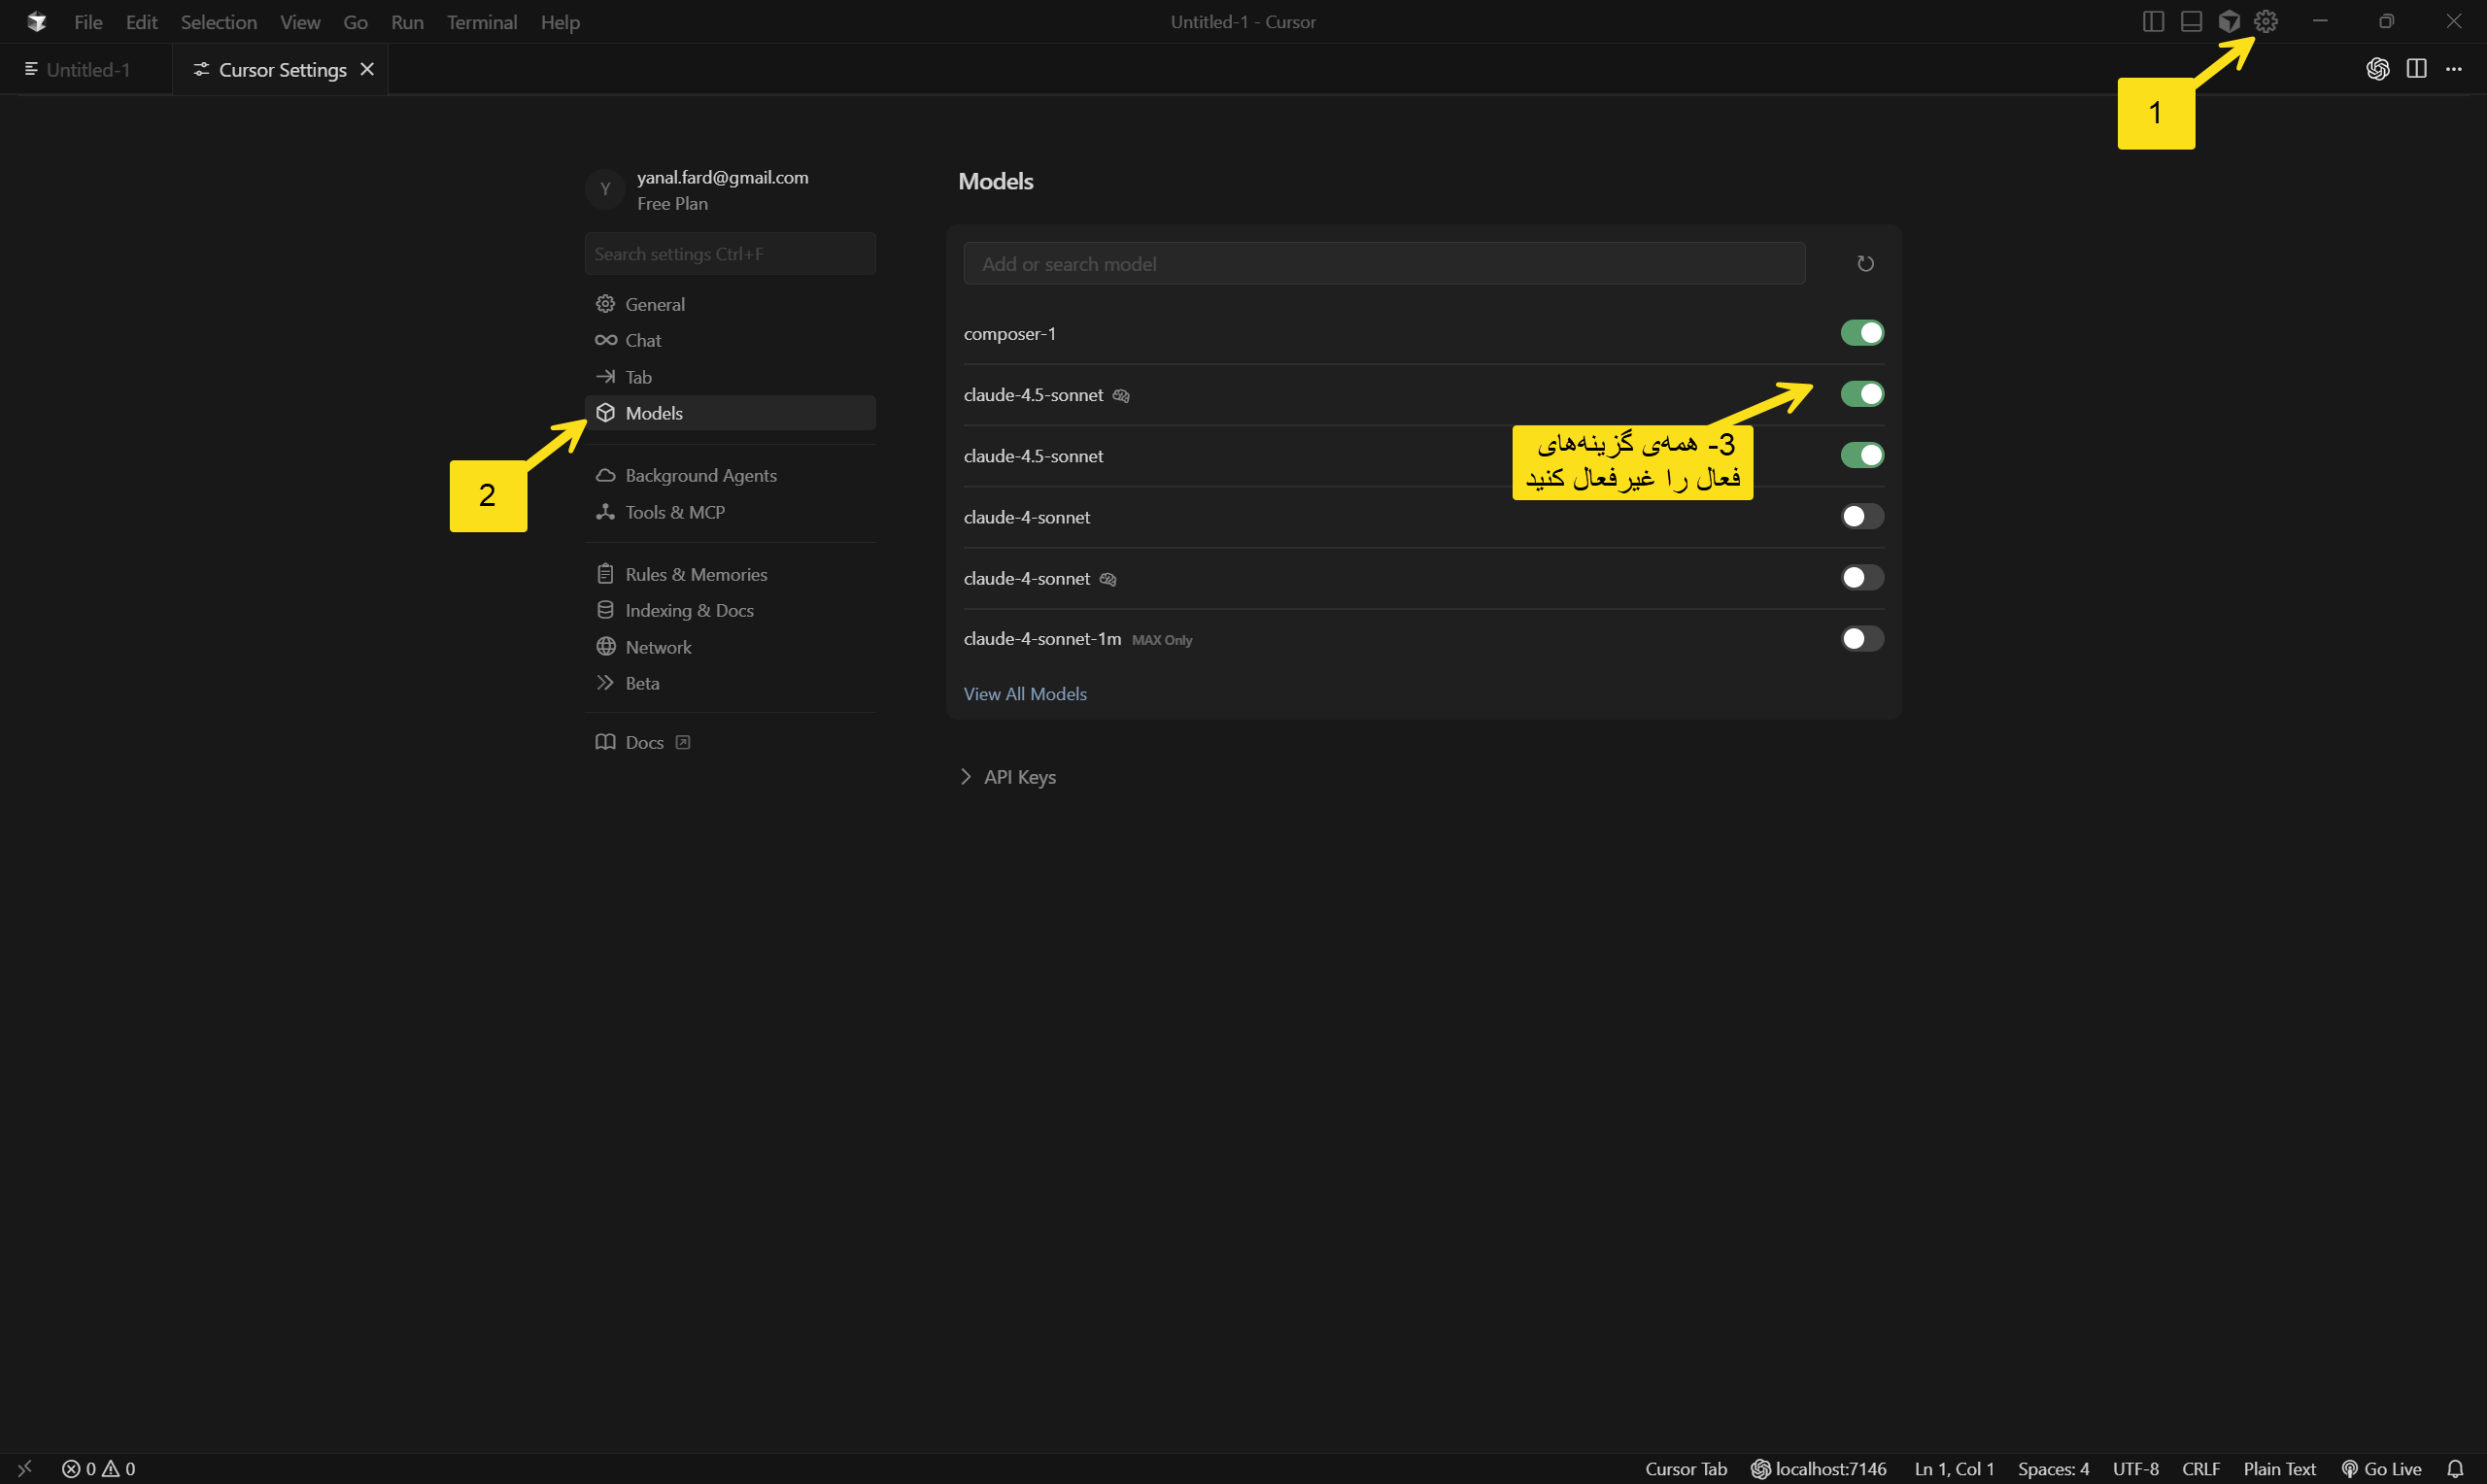Select Models in settings sidebar
This screenshot has height=1484, width=2487.
pyautogui.click(x=730, y=413)
